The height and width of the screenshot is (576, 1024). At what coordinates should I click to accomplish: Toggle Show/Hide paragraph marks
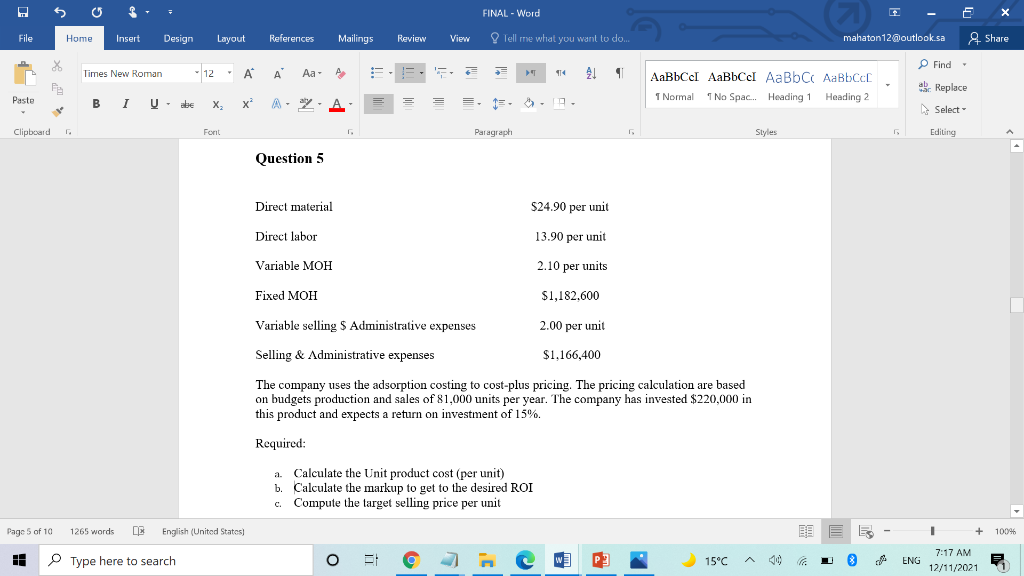(619, 73)
